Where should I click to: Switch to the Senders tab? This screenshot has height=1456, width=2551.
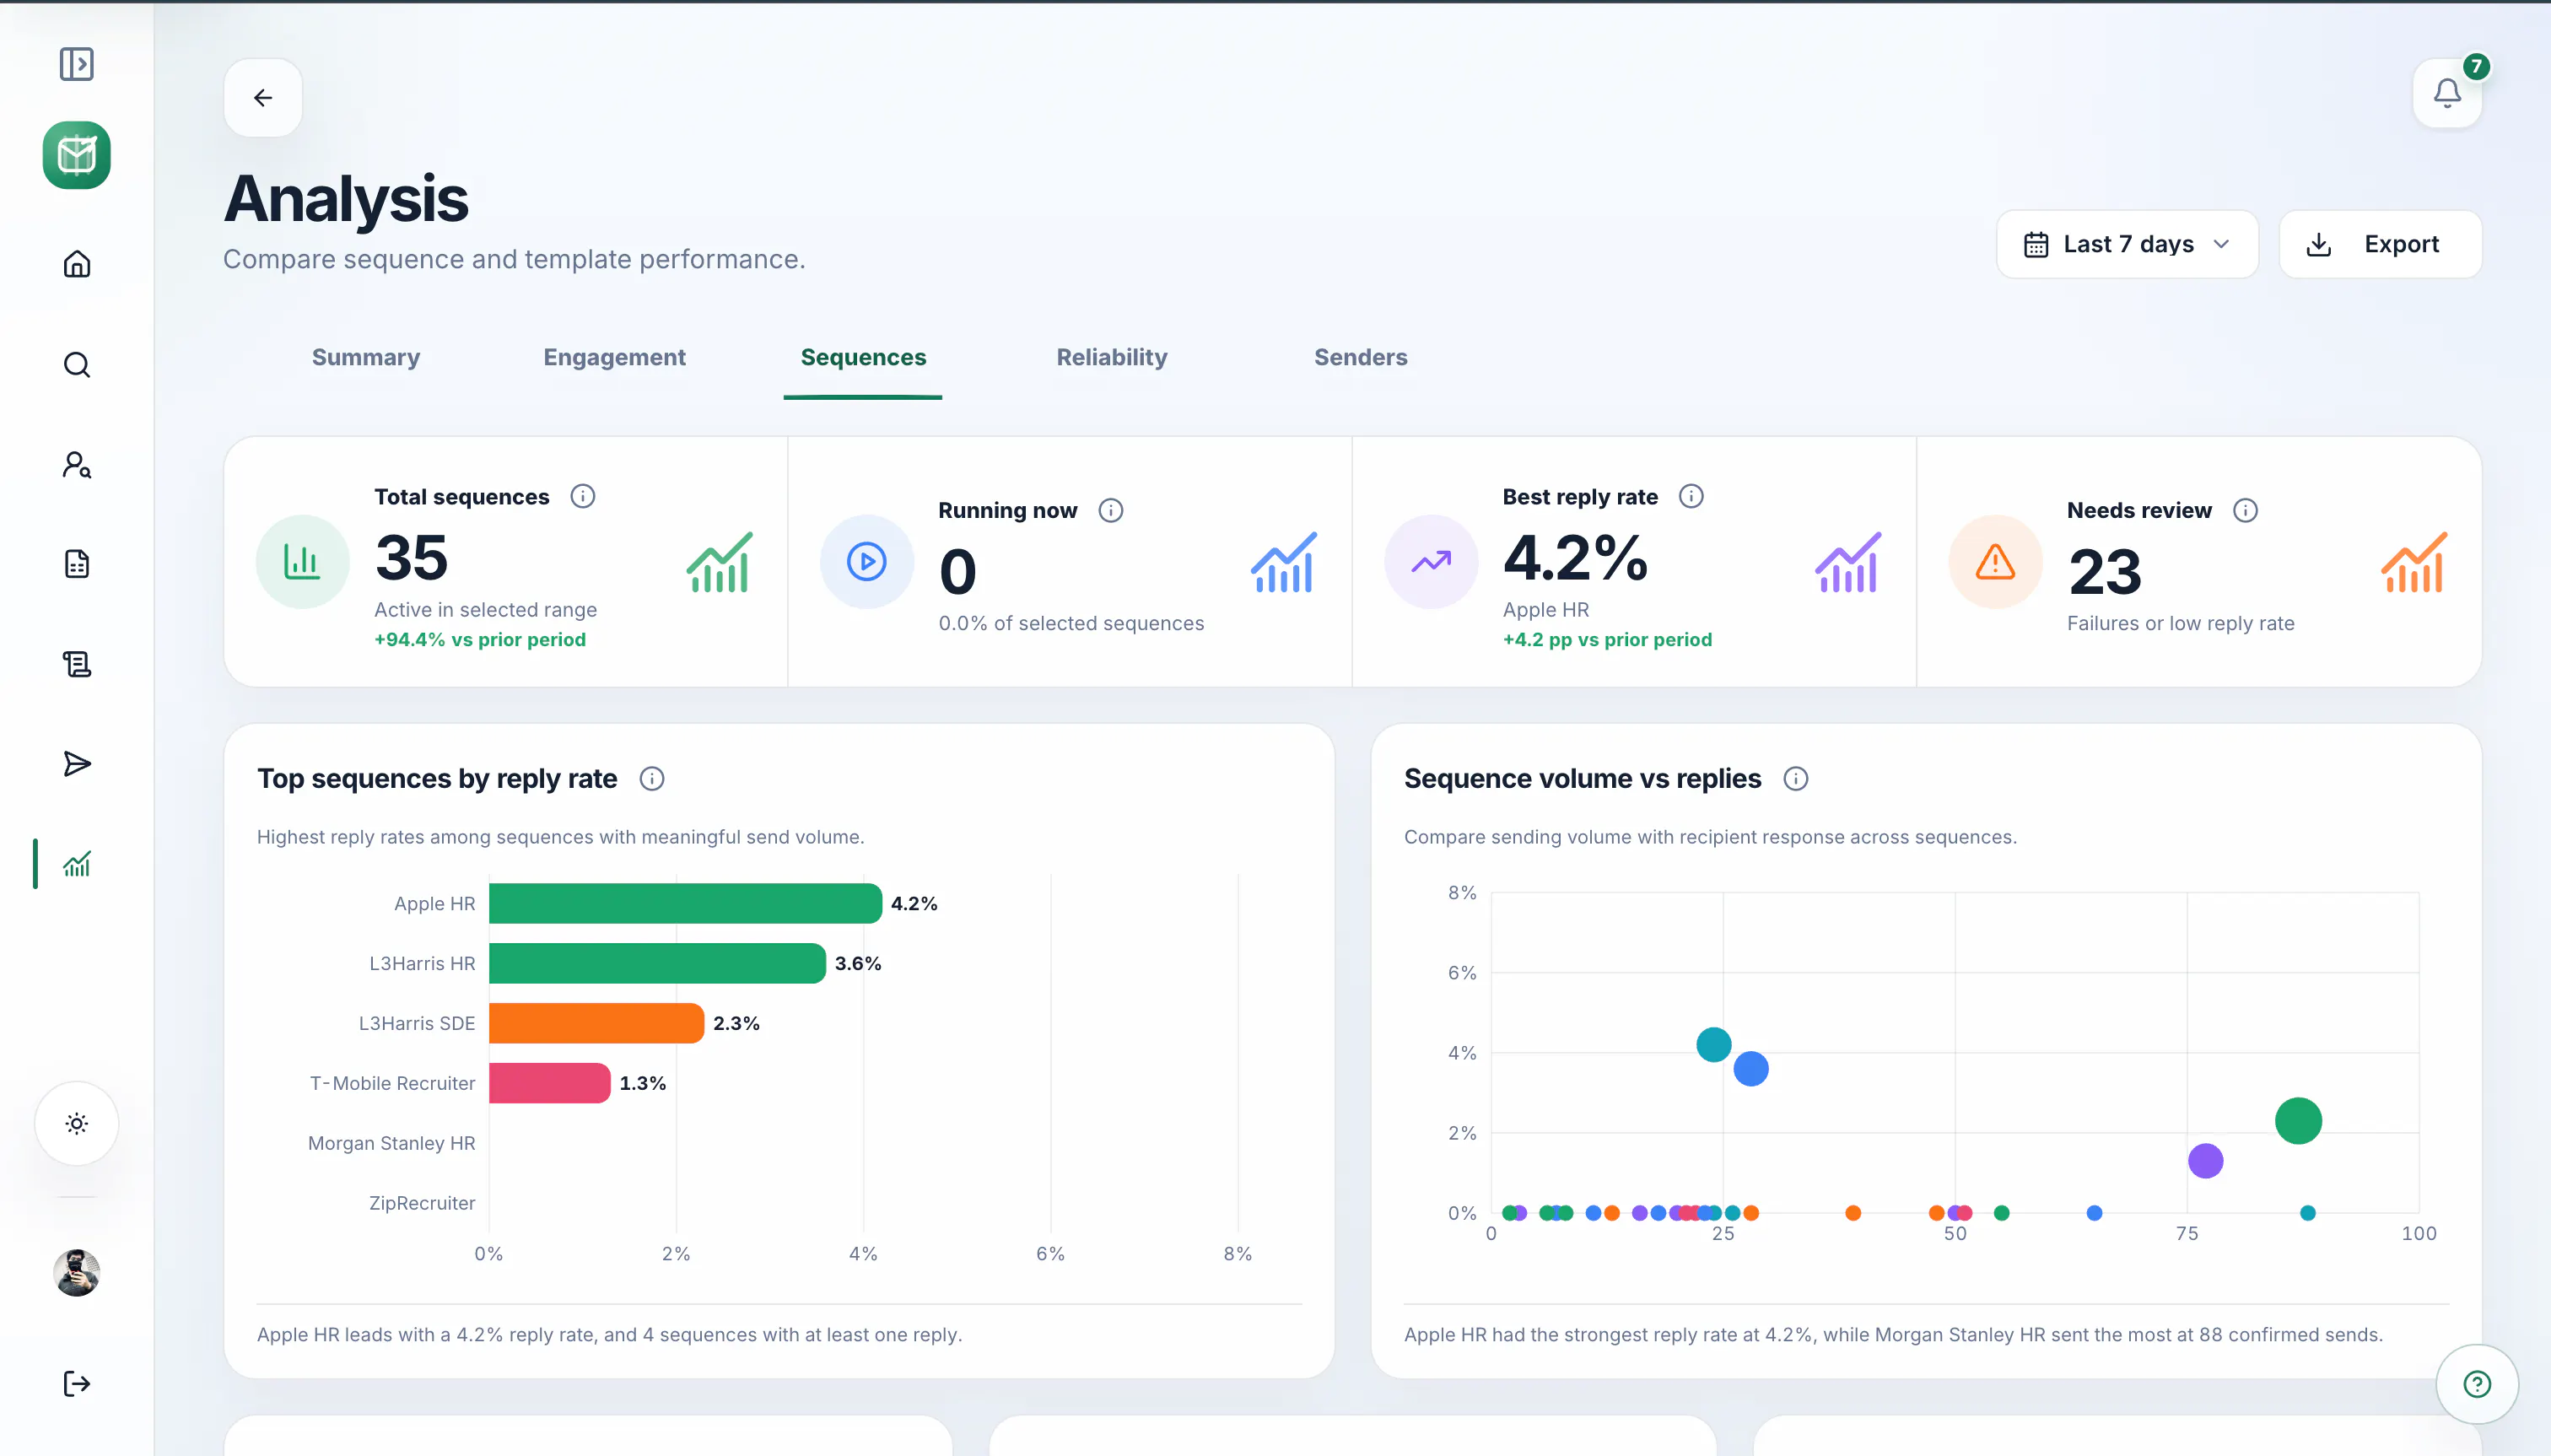(x=1360, y=357)
